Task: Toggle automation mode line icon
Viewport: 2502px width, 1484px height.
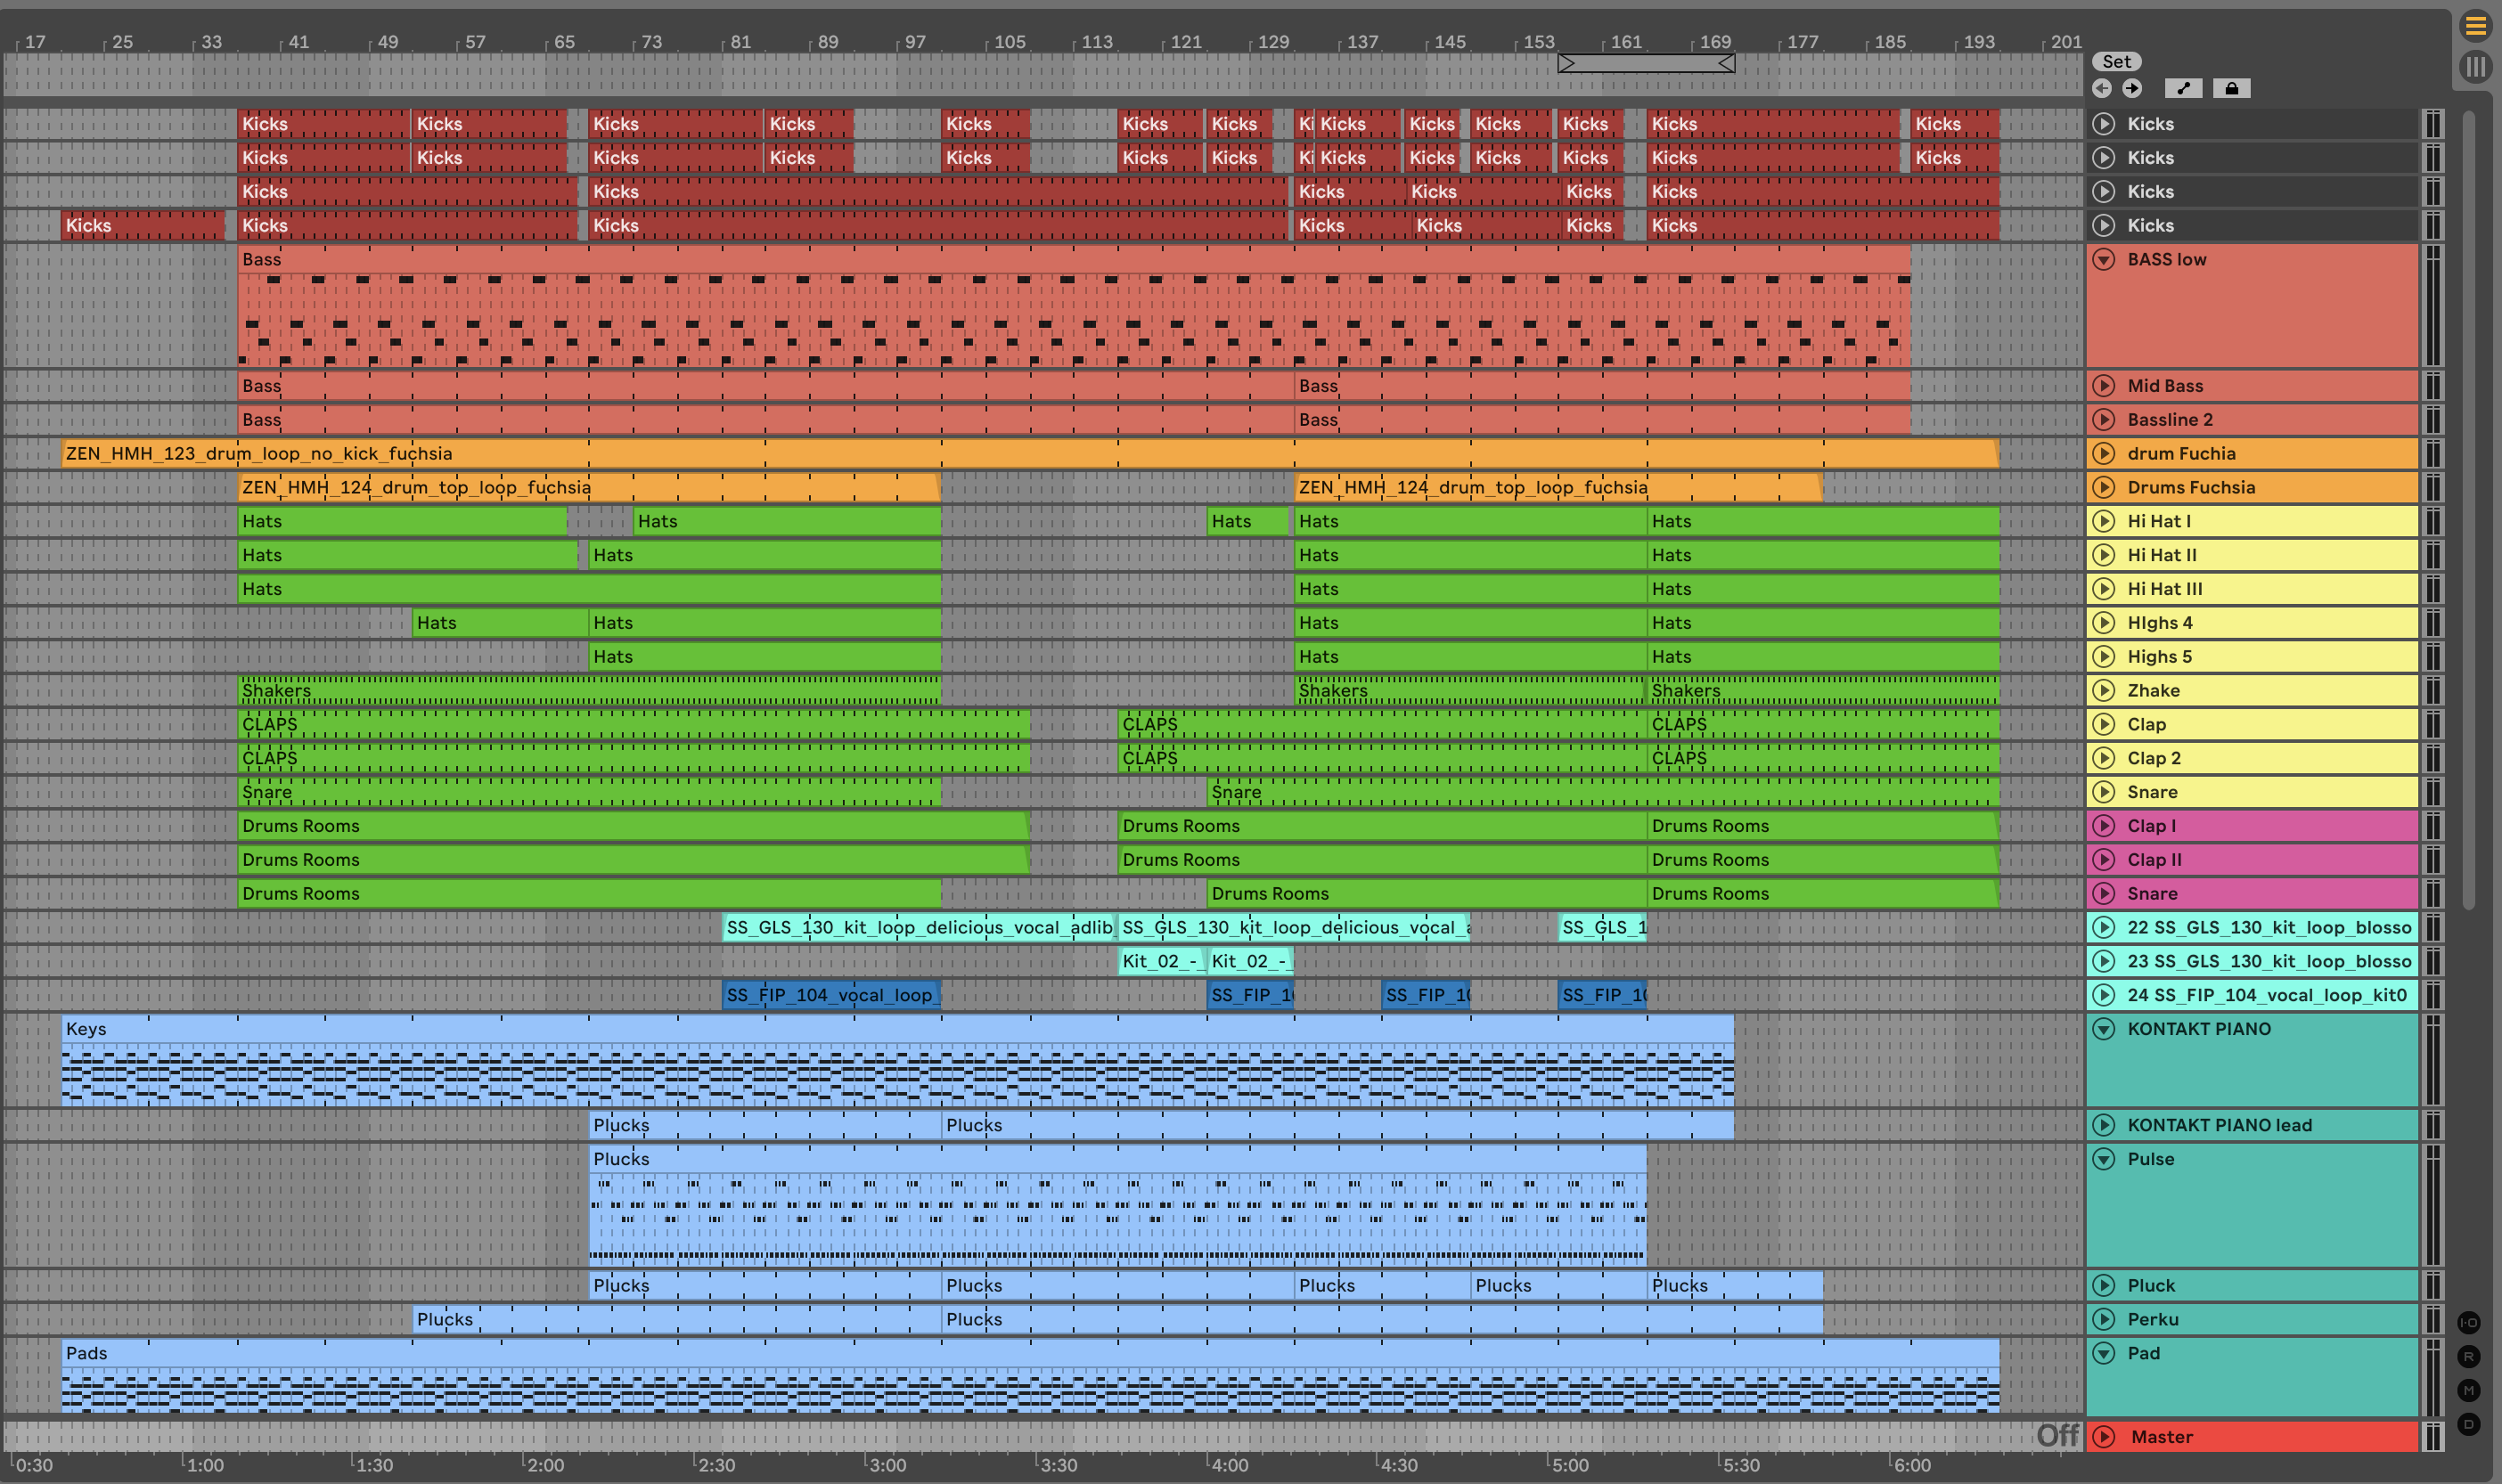Action: pyautogui.click(x=2183, y=88)
